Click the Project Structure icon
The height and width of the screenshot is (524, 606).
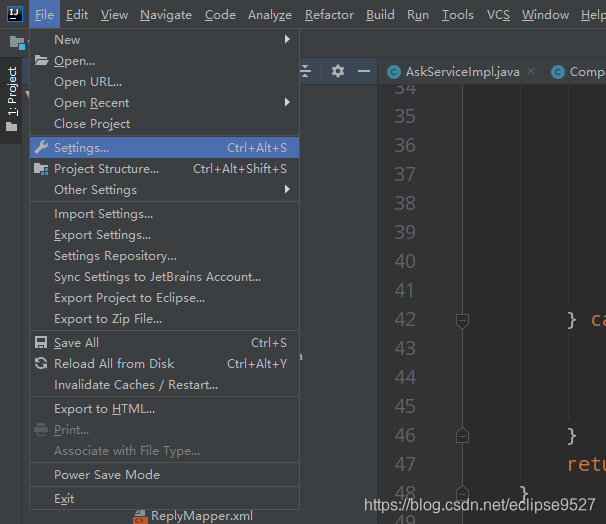click(41, 169)
